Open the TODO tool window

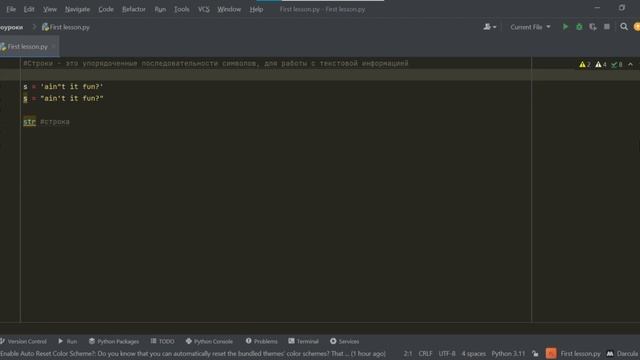(162, 341)
